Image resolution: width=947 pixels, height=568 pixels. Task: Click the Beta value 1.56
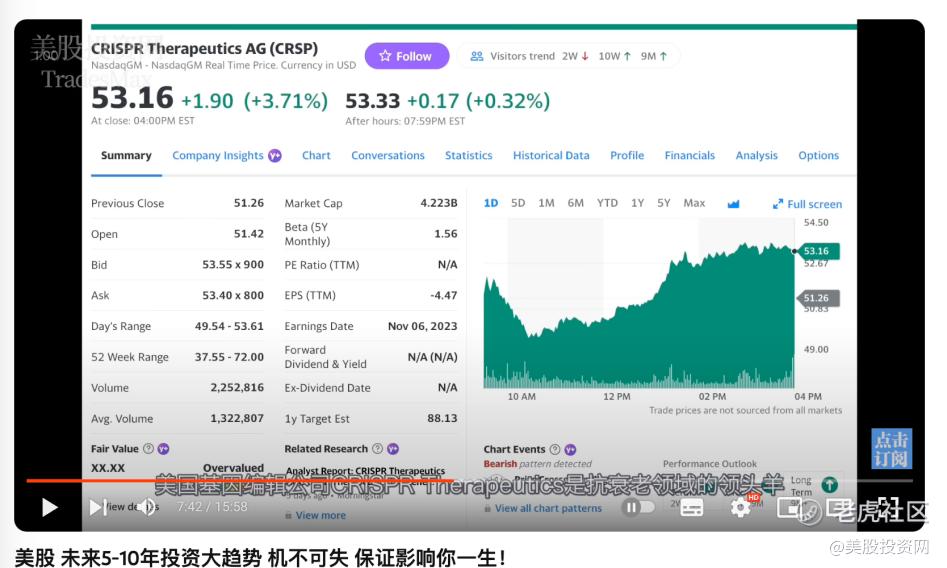click(446, 234)
